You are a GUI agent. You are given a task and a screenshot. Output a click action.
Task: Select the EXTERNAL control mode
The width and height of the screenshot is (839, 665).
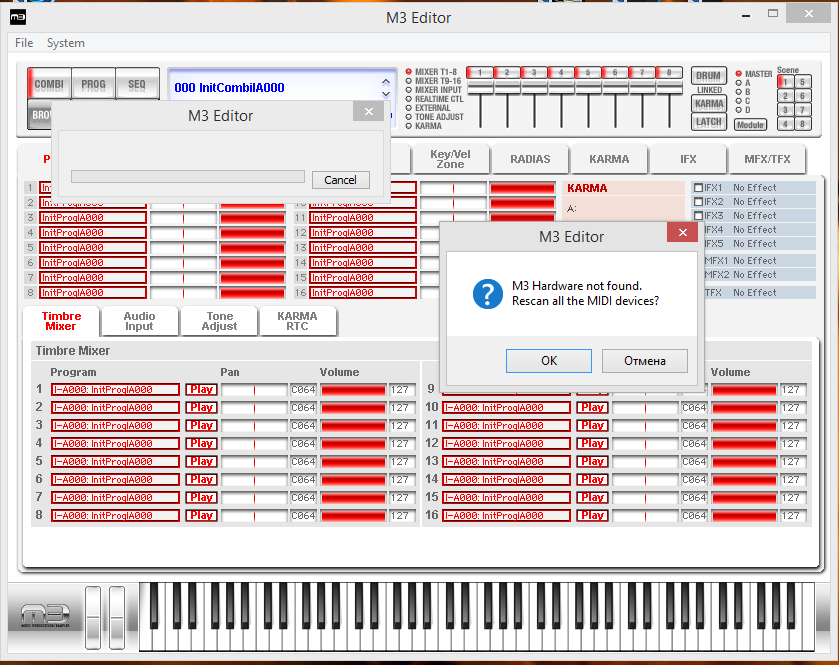click(409, 108)
